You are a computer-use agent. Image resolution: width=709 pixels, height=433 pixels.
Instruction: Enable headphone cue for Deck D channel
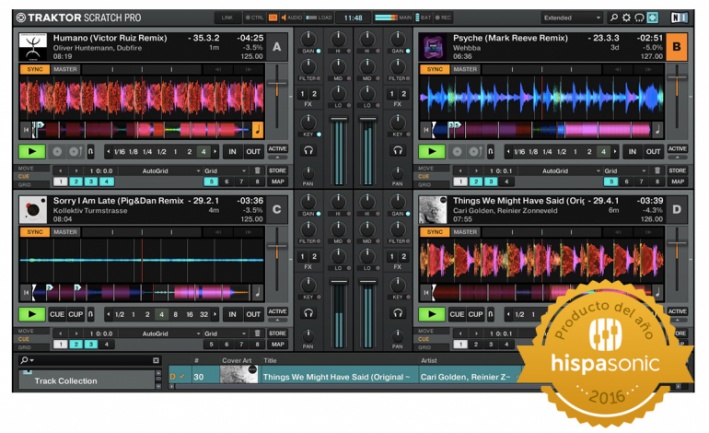[x=397, y=313]
